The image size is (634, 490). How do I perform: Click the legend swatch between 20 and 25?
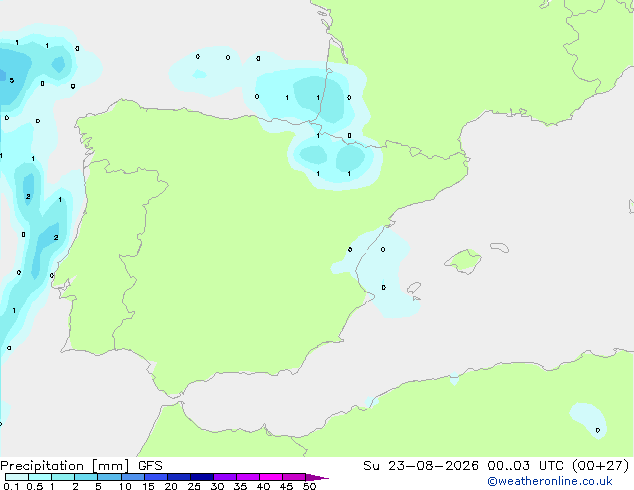click(179, 477)
